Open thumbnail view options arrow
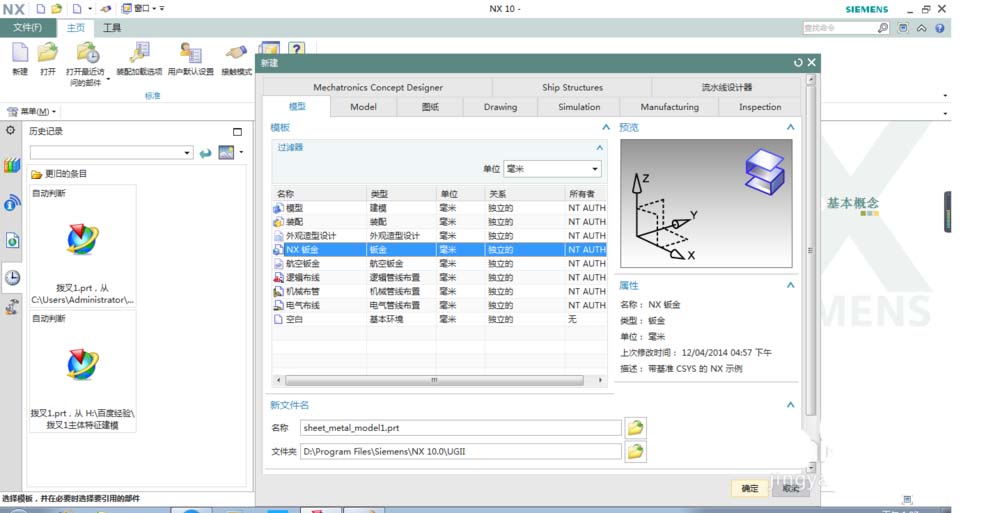1000x513 pixels. (x=241, y=152)
